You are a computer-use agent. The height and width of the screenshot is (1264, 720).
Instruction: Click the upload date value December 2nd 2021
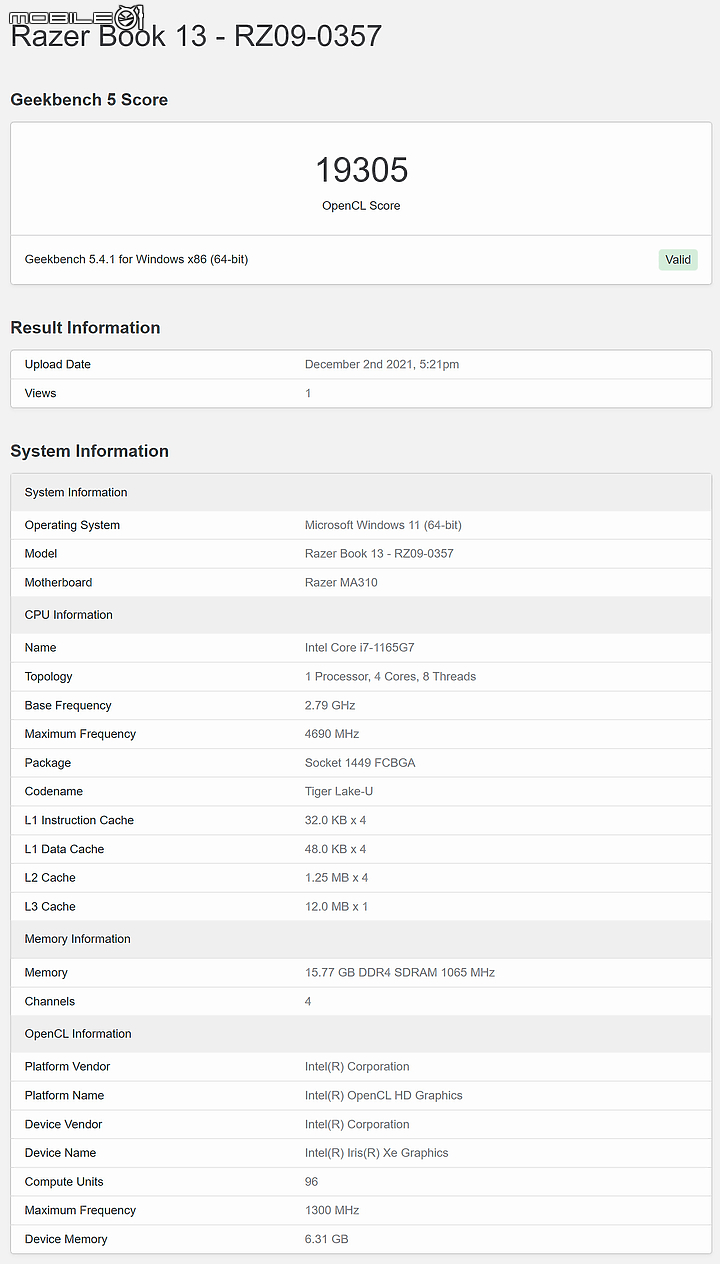(382, 364)
